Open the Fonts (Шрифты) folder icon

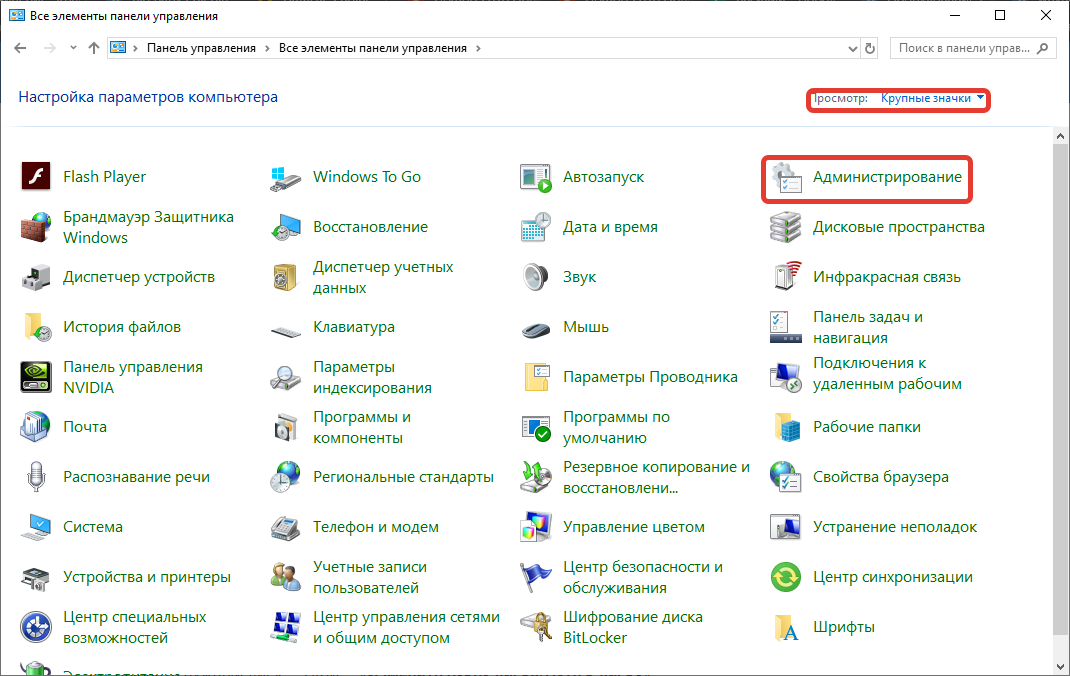click(x=786, y=627)
